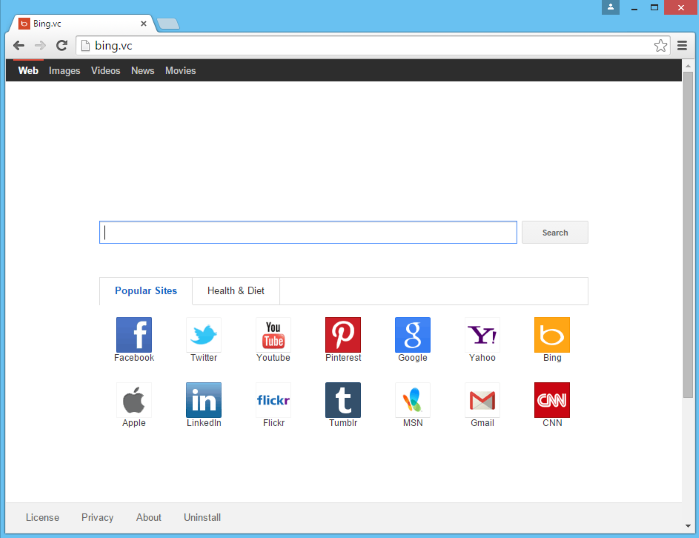699x538 pixels.
Task: Bookmark this page with the star icon
Action: click(660, 45)
